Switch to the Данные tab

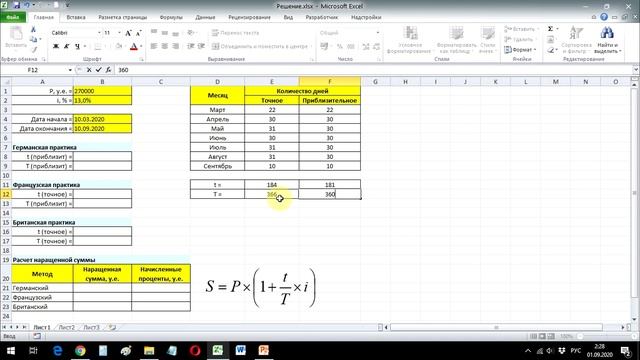205,17
